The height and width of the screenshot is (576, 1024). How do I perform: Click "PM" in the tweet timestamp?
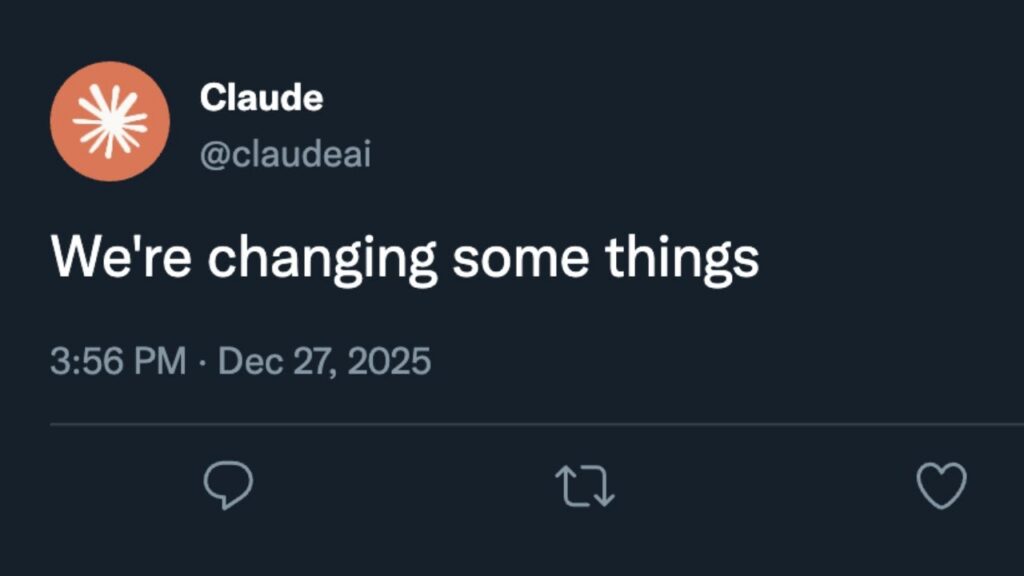click(160, 360)
